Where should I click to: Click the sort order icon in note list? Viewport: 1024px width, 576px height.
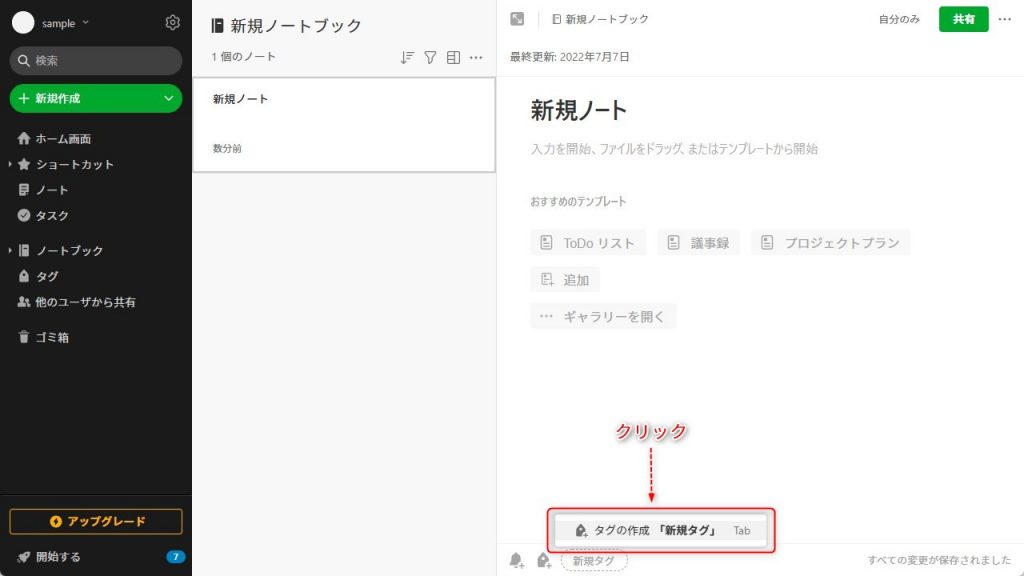pos(407,57)
